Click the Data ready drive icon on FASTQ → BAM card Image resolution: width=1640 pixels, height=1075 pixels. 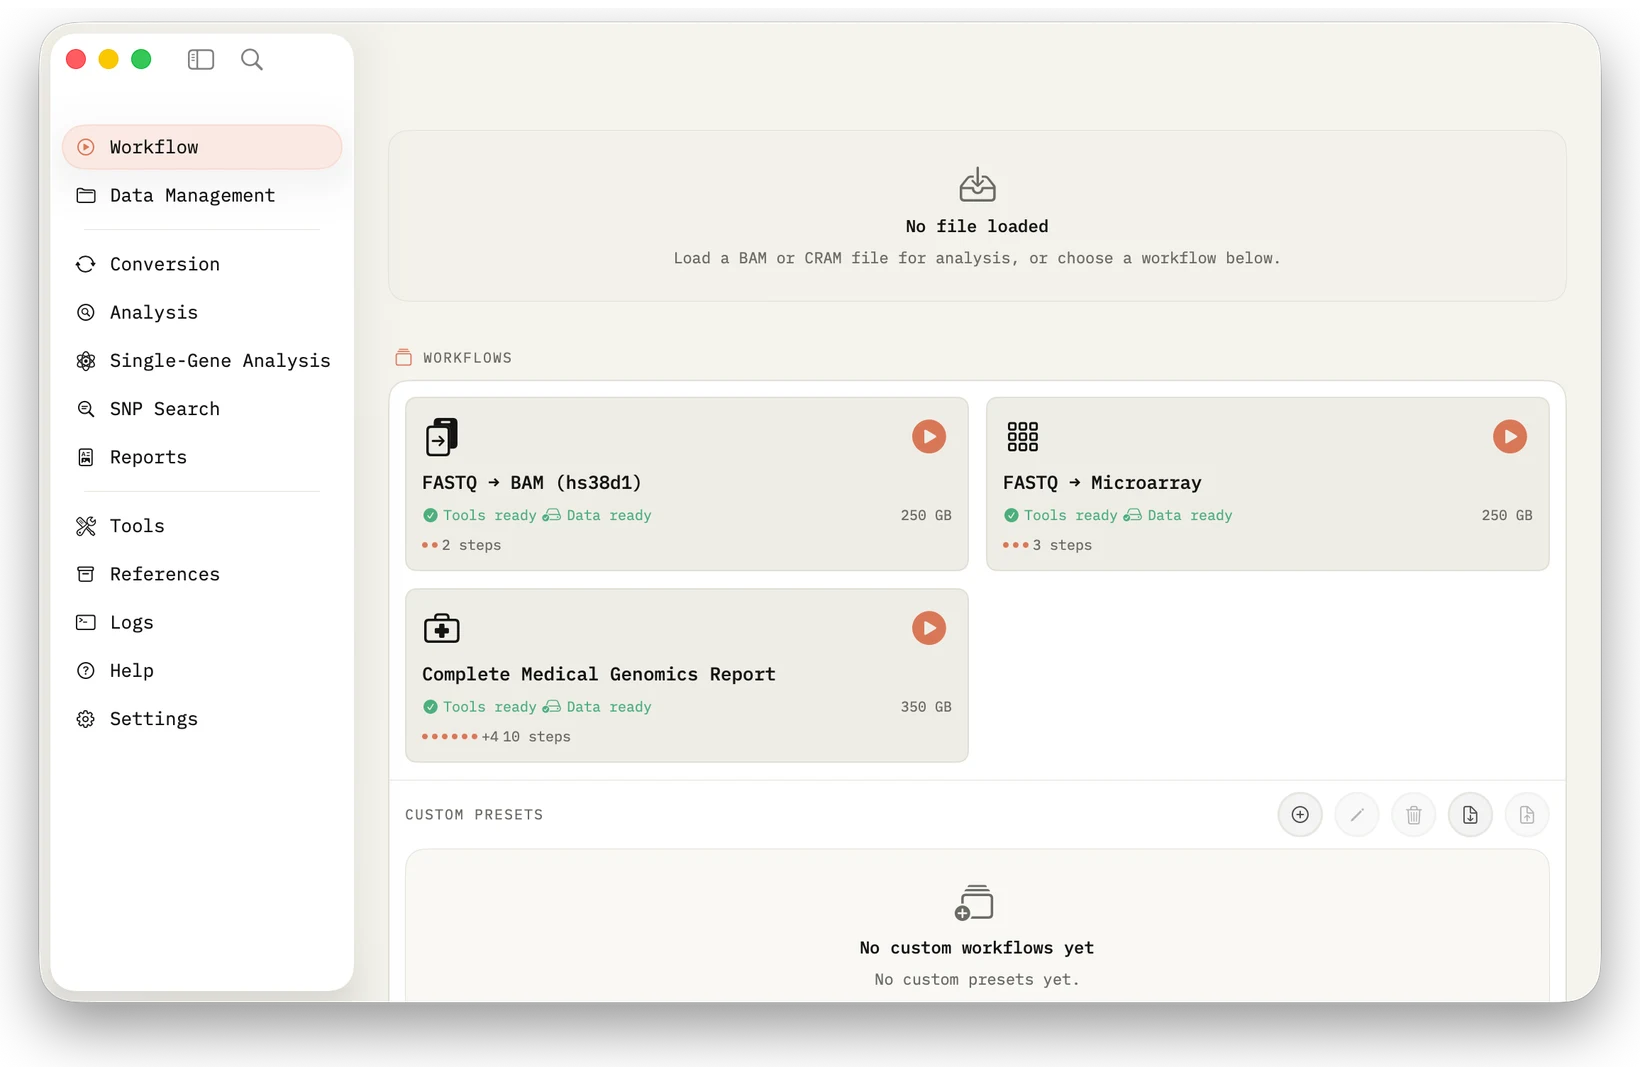tap(552, 516)
